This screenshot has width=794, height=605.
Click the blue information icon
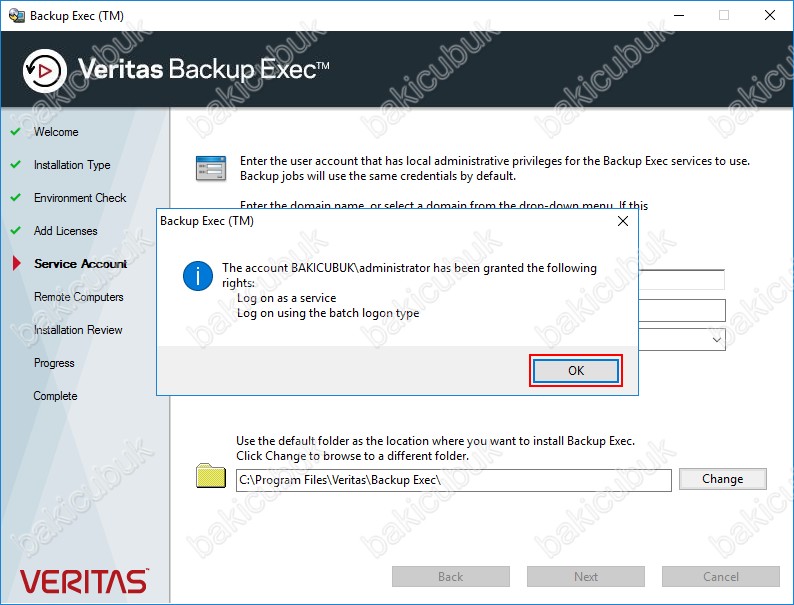pyautogui.click(x=197, y=277)
